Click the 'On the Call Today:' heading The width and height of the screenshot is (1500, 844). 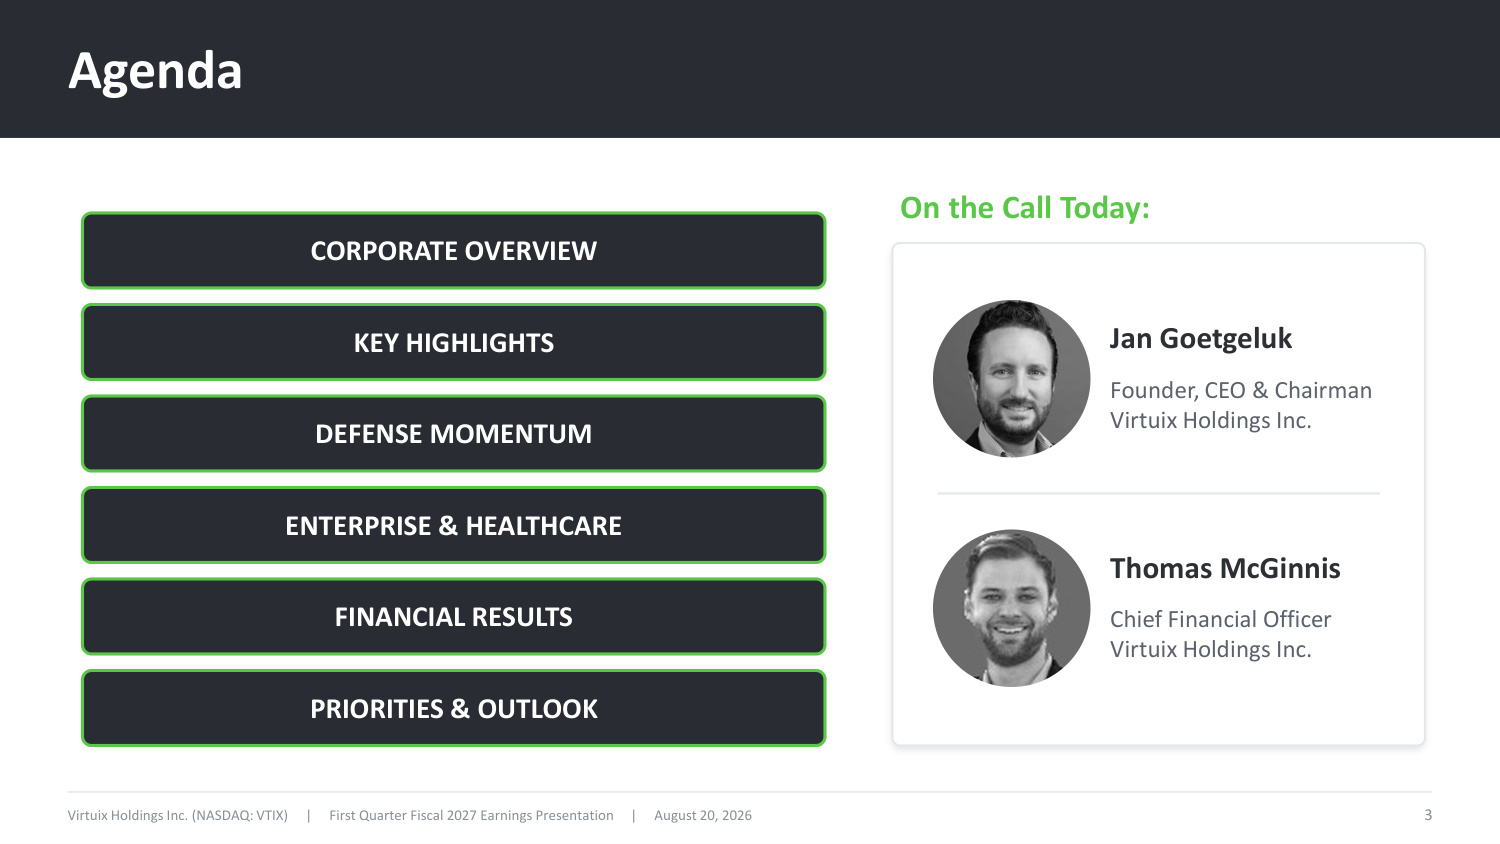[1025, 208]
